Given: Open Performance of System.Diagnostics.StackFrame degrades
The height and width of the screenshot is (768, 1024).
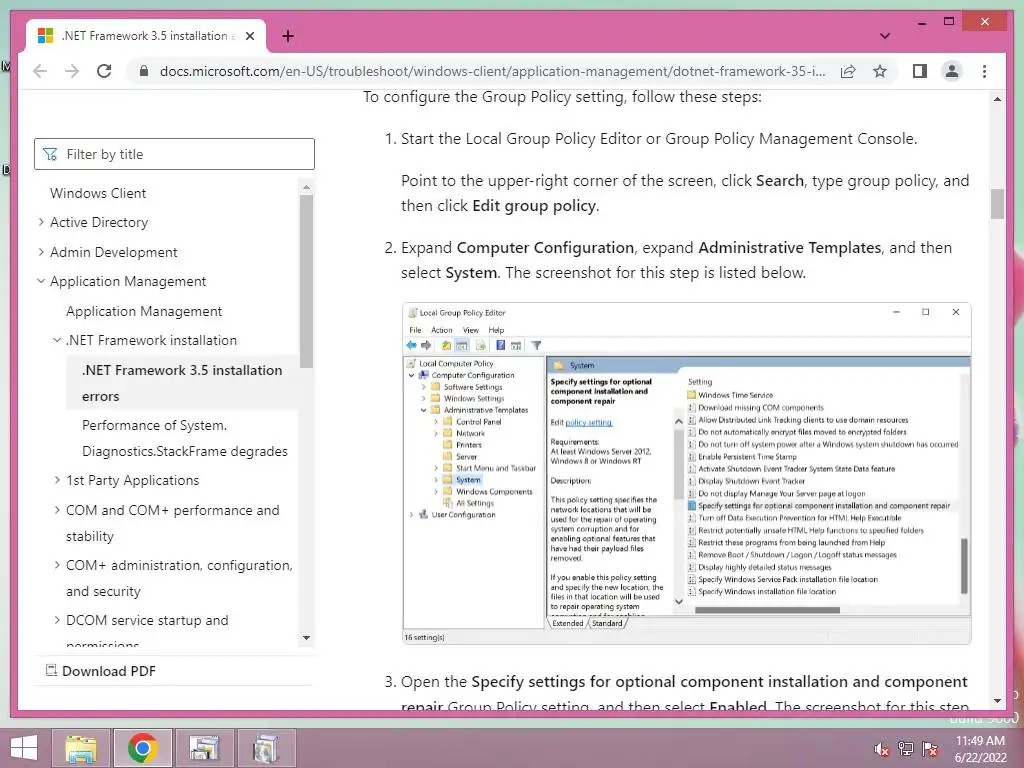Looking at the screenshot, I should point(185,438).
